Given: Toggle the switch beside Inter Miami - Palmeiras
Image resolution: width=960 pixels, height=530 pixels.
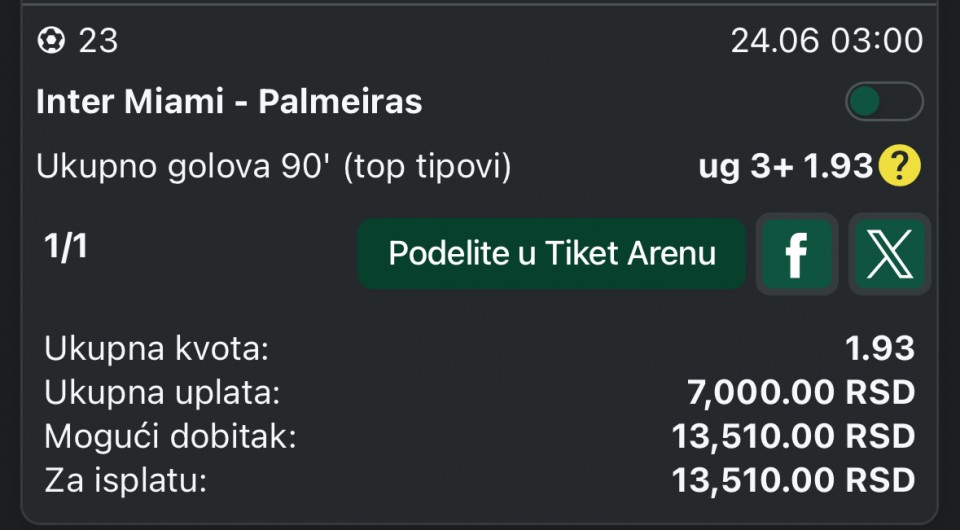Looking at the screenshot, I should [x=883, y=102].
